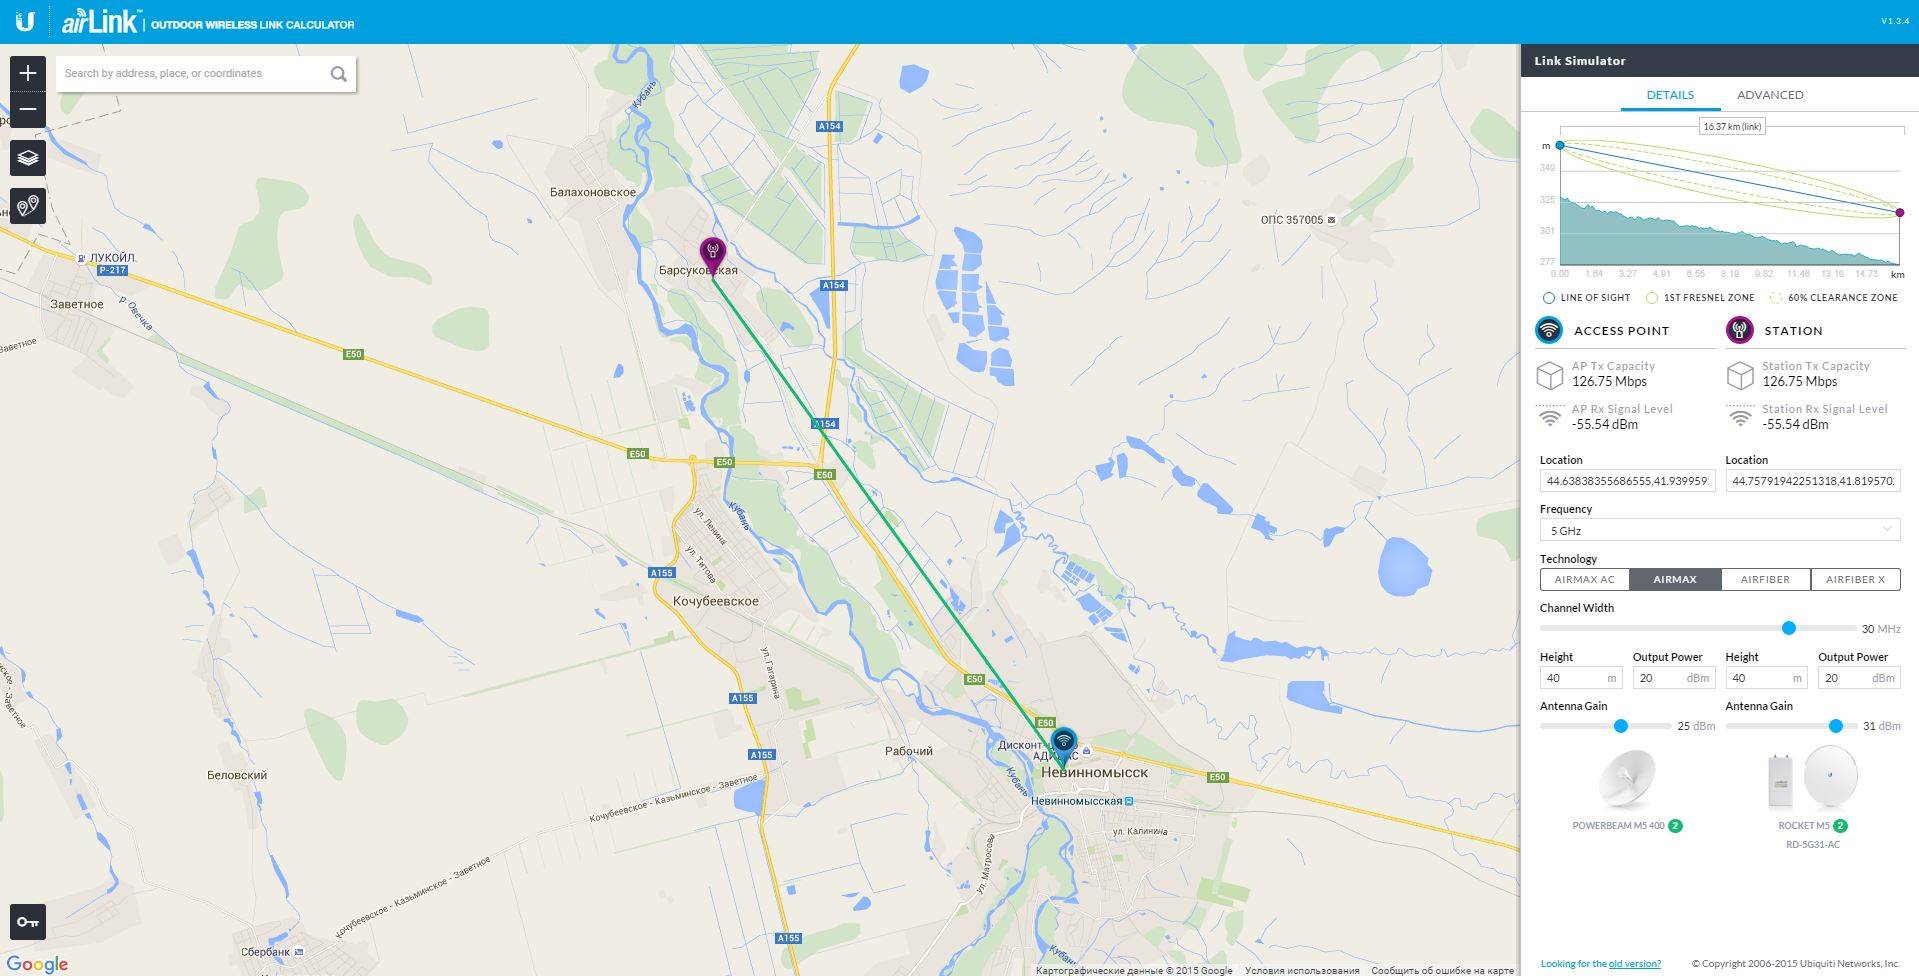
Task: Open the old version link
Action: [1635, 964]
